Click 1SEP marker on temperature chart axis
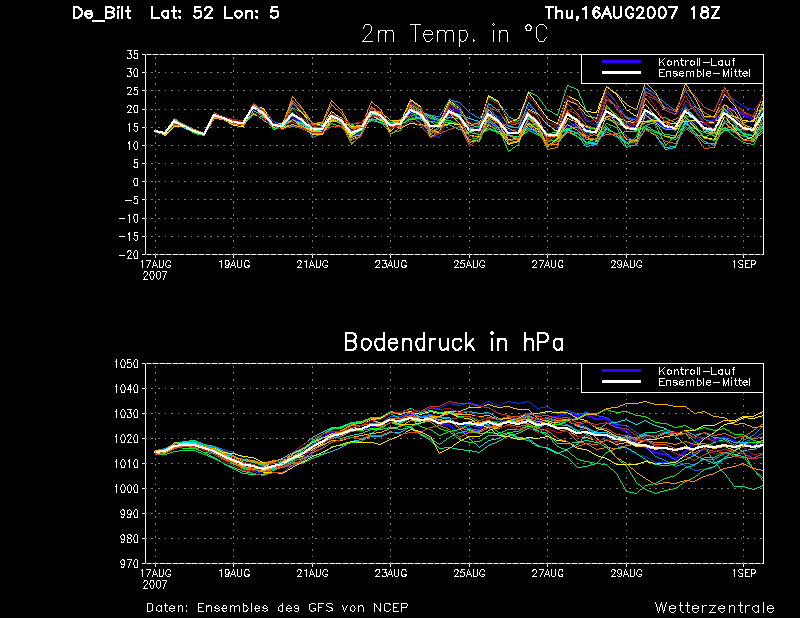 click(x=744, y=264)
